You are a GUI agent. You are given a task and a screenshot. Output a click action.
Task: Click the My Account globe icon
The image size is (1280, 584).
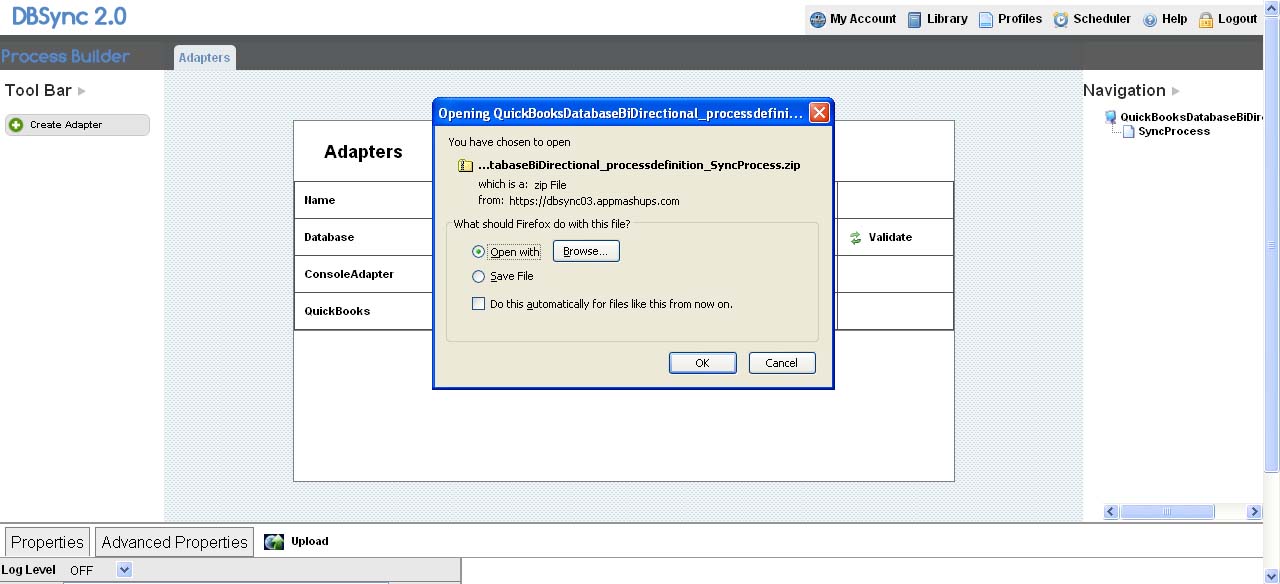pos(818,19)
